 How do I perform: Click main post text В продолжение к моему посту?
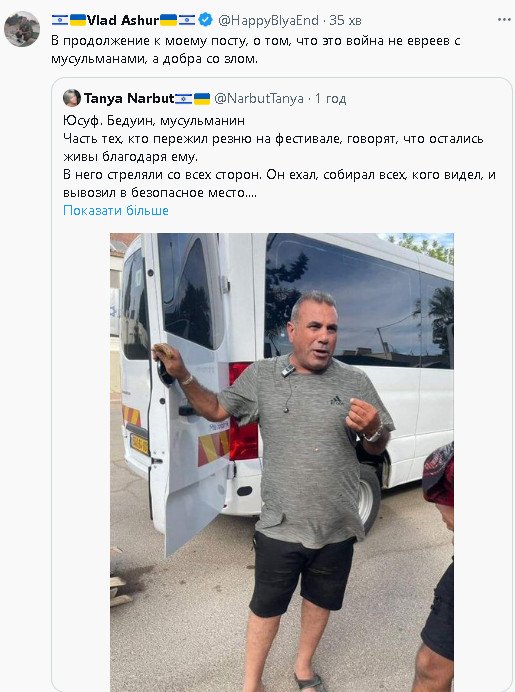tap(256, 49)
